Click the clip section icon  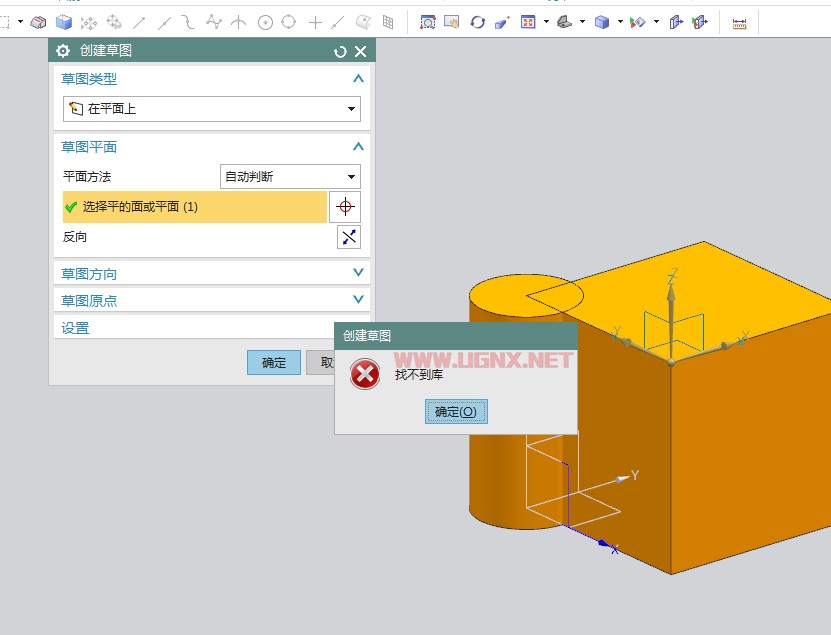pyautogui.click(x=676, y=22)
